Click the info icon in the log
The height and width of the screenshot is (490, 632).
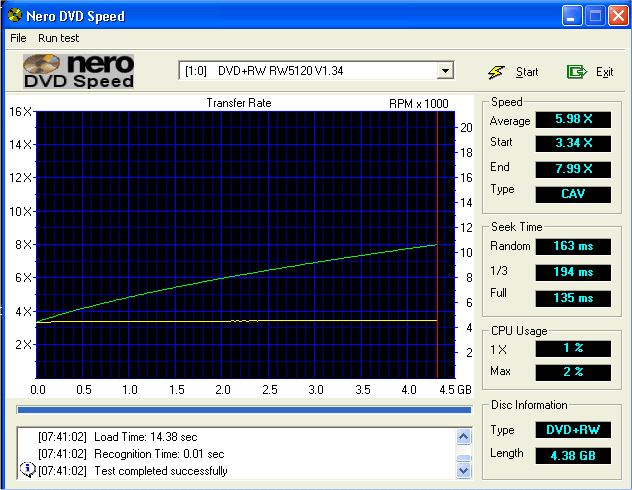pyautogui.click(x=27, y=470)
